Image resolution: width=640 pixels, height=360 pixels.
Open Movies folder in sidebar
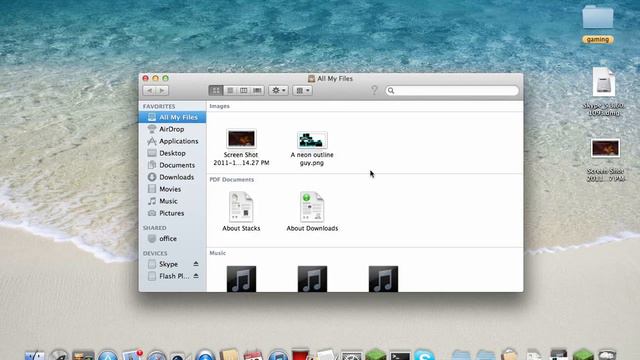pyautogui.click(x=172, y=189)
